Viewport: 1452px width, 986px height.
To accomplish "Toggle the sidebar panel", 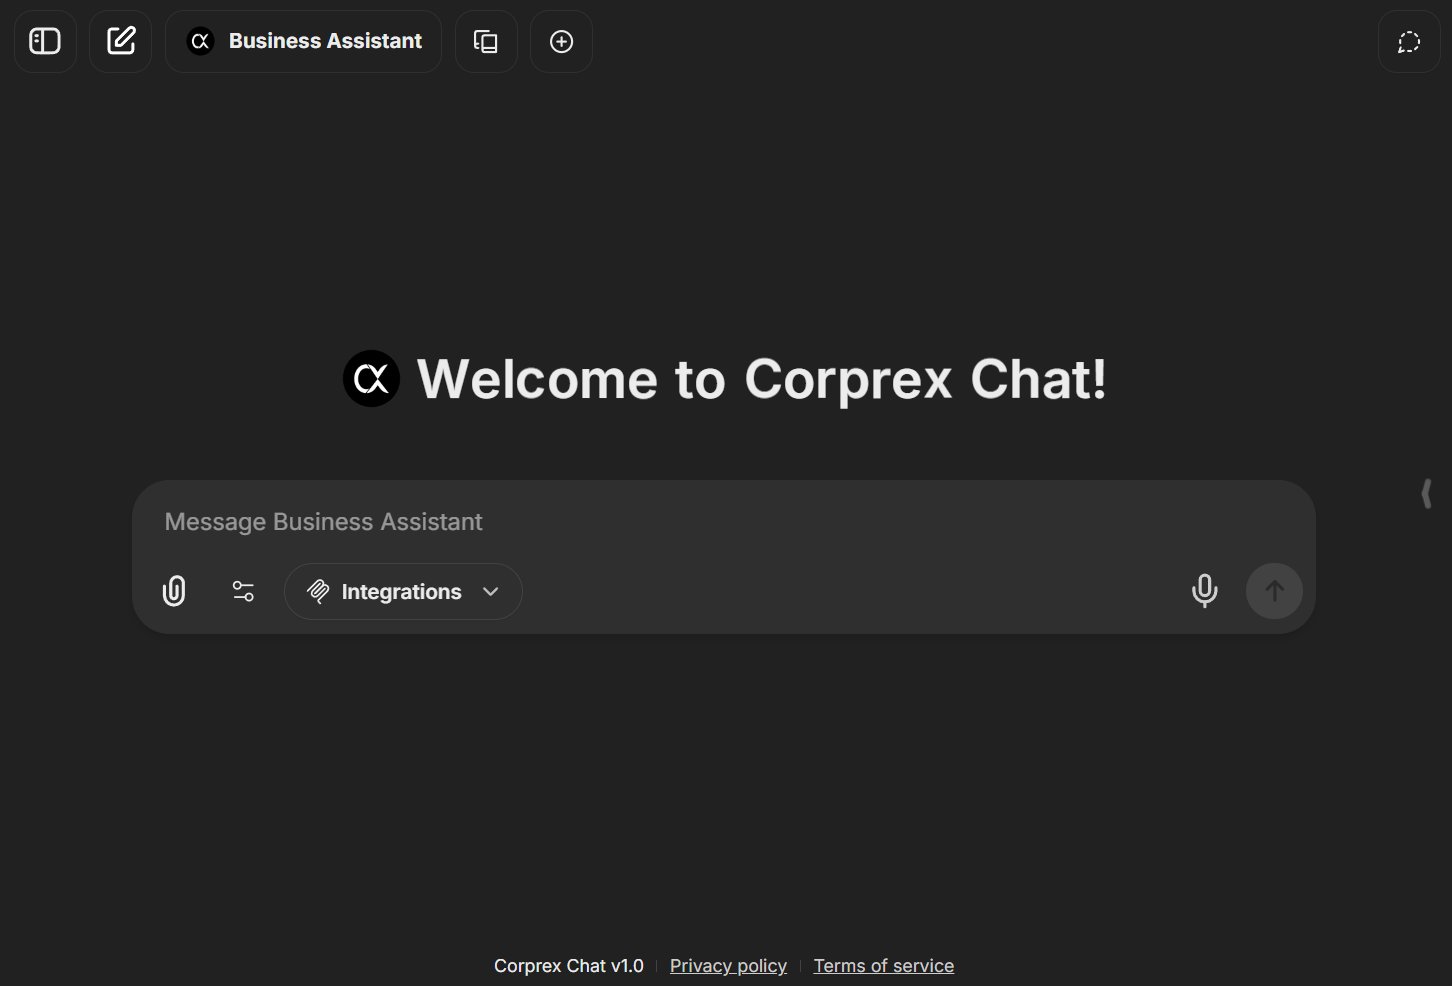I will point(45,41).
